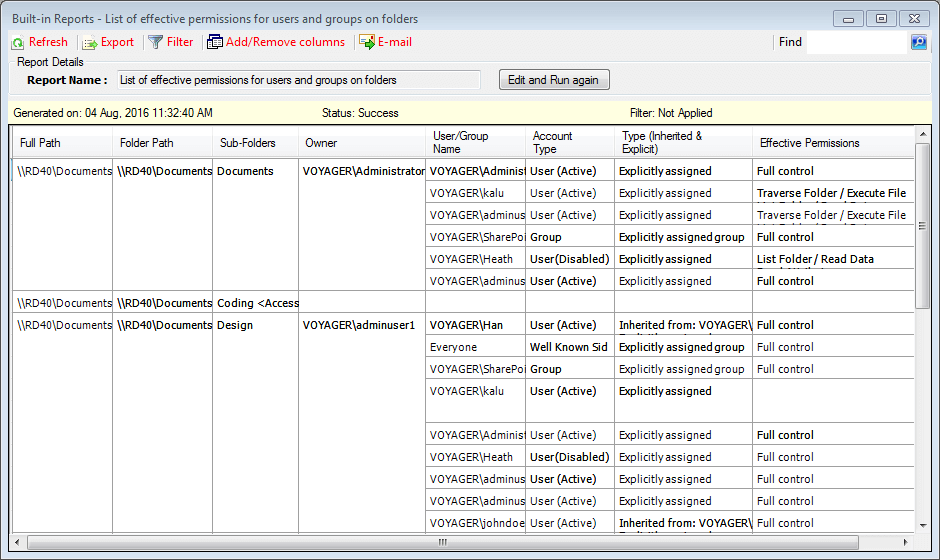
Task: Open Add/Remove columns option
Action: pyautogui.click(x=285, y=42)
